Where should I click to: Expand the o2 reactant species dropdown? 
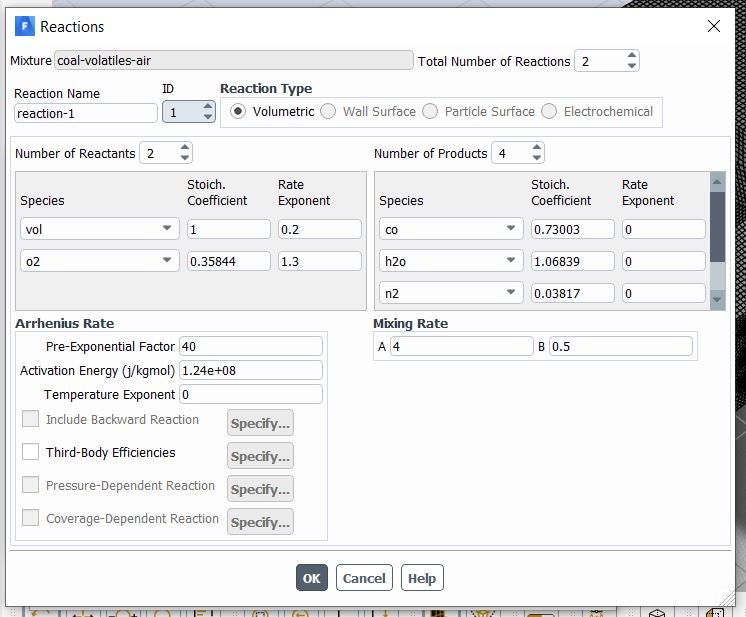[x=166, y=261]
